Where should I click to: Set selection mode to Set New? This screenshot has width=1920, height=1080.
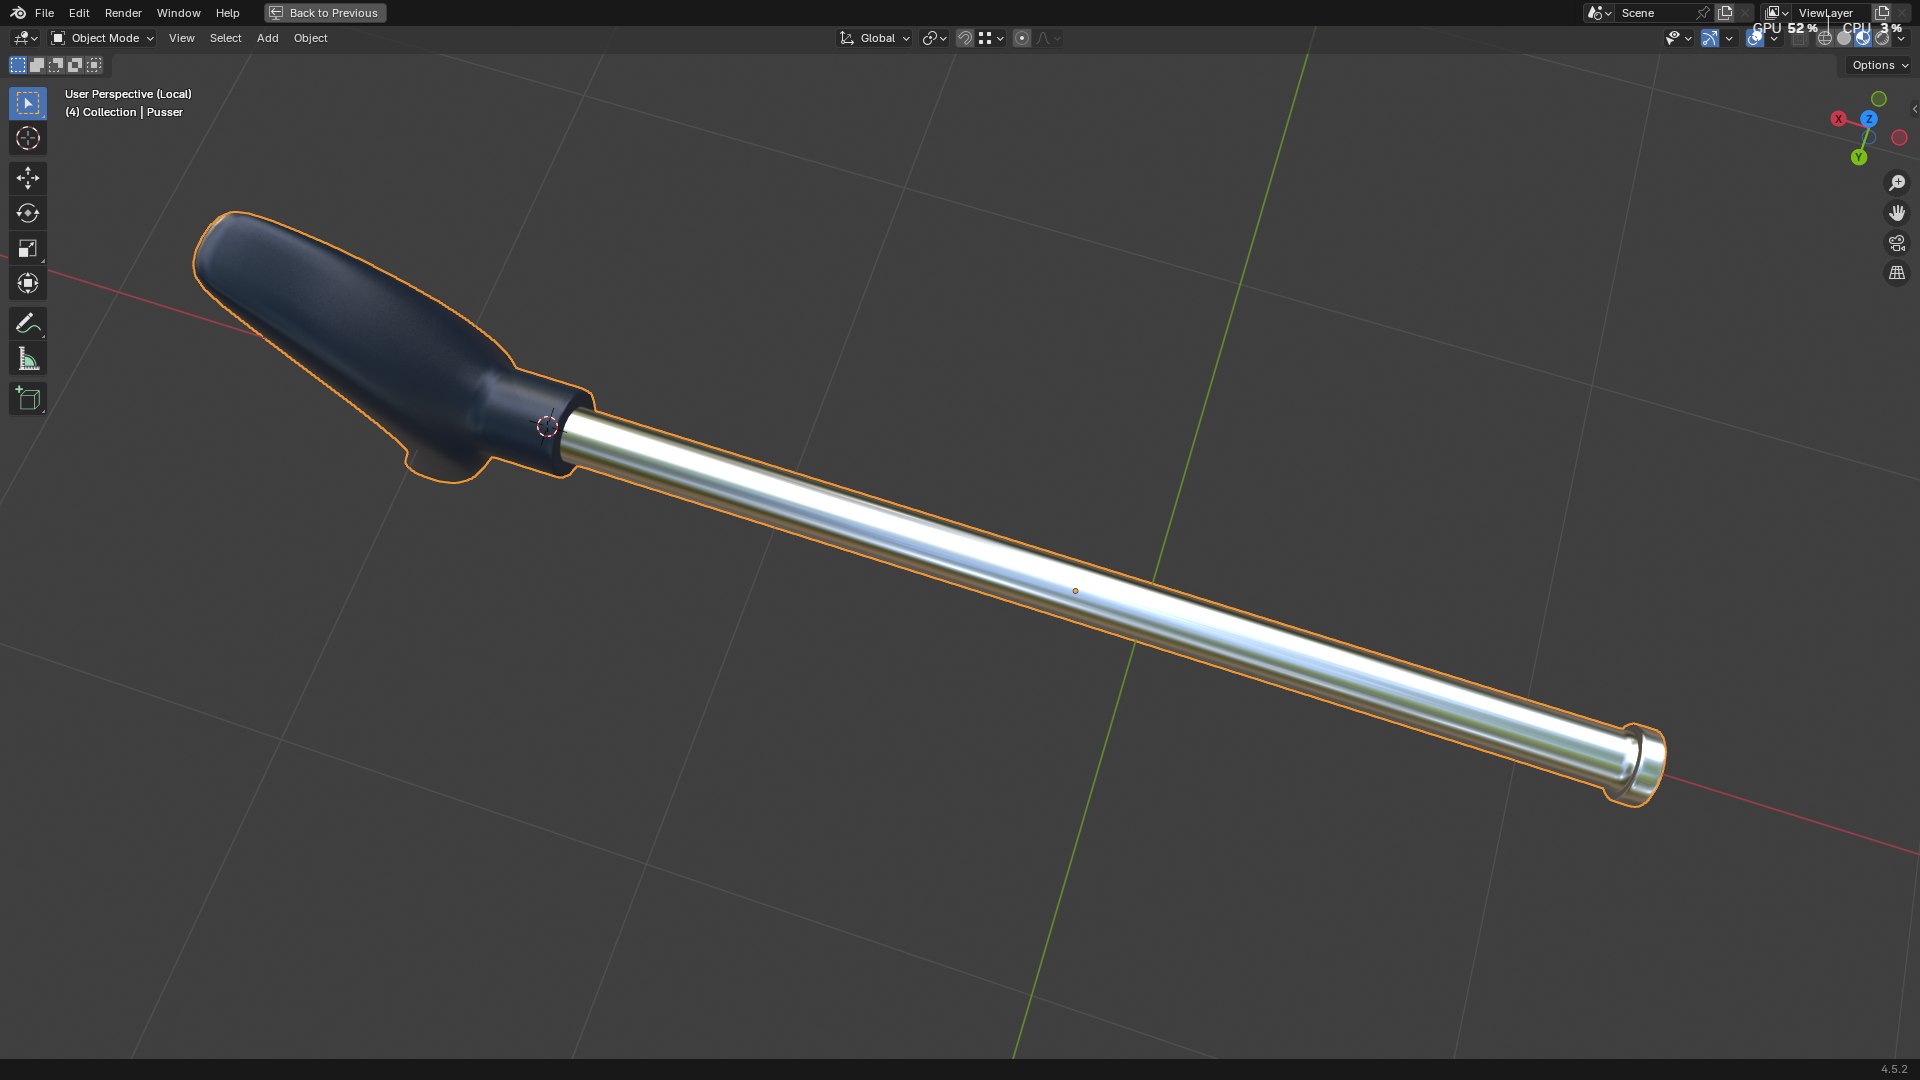coord(18,65)
